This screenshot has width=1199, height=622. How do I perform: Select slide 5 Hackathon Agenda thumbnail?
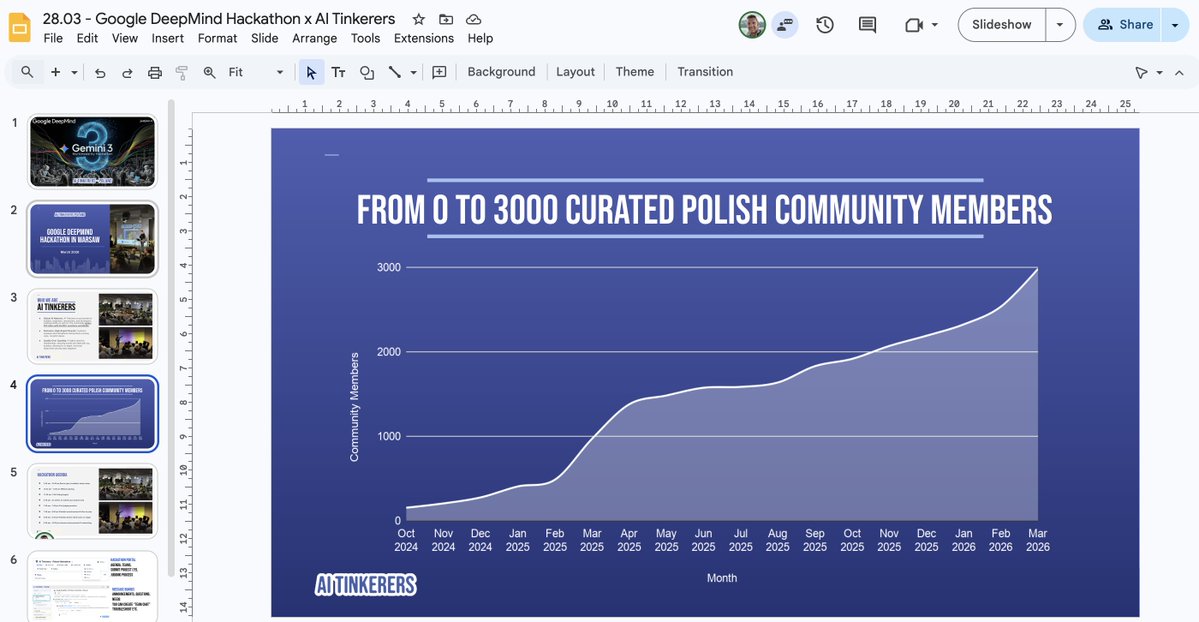coord(93,501)
